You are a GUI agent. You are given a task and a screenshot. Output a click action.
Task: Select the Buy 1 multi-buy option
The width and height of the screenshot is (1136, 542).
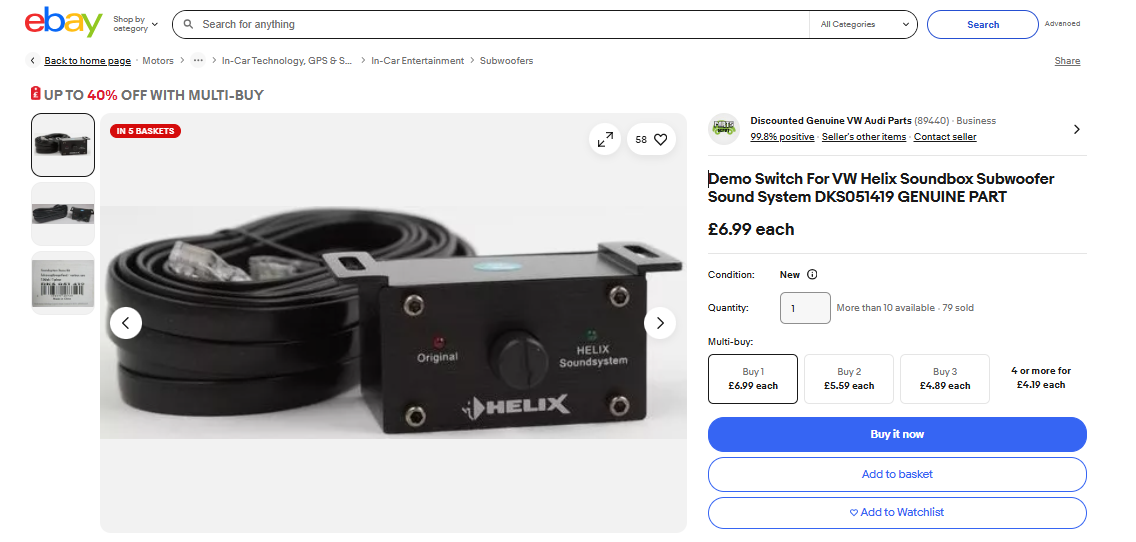pos(752,379)
